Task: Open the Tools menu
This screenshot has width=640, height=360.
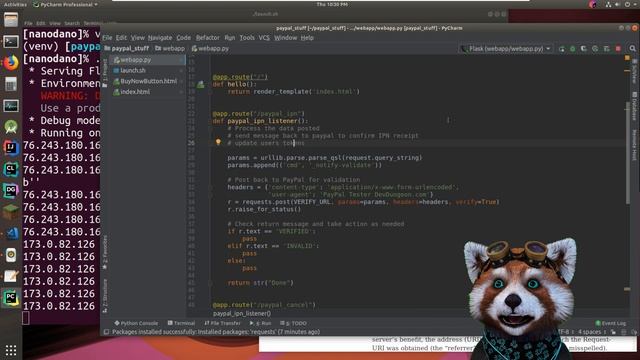Action: [247, 38]
